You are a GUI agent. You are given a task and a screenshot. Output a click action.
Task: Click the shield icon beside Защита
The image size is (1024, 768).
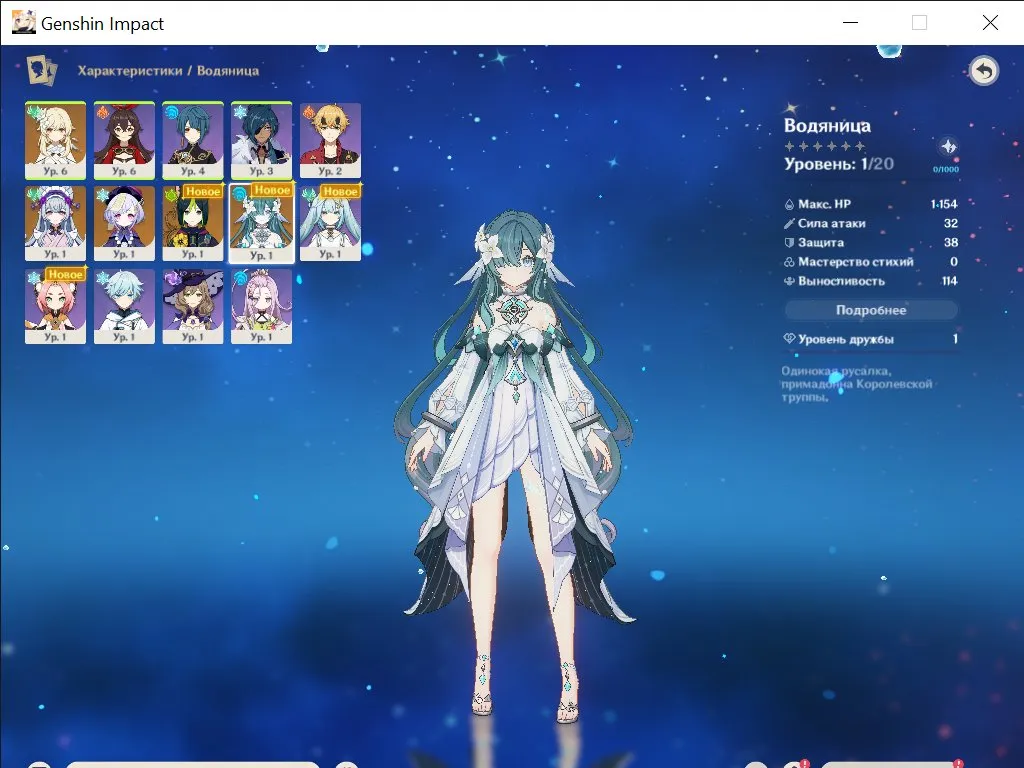789,243
